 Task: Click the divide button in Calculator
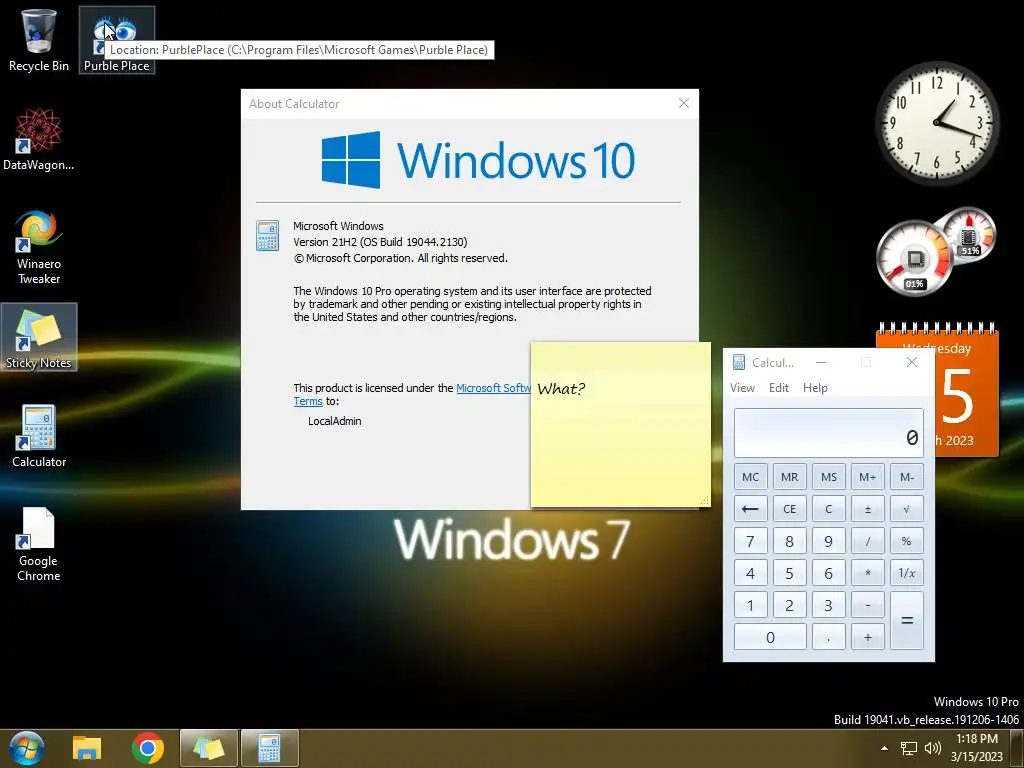coord(868,541)
